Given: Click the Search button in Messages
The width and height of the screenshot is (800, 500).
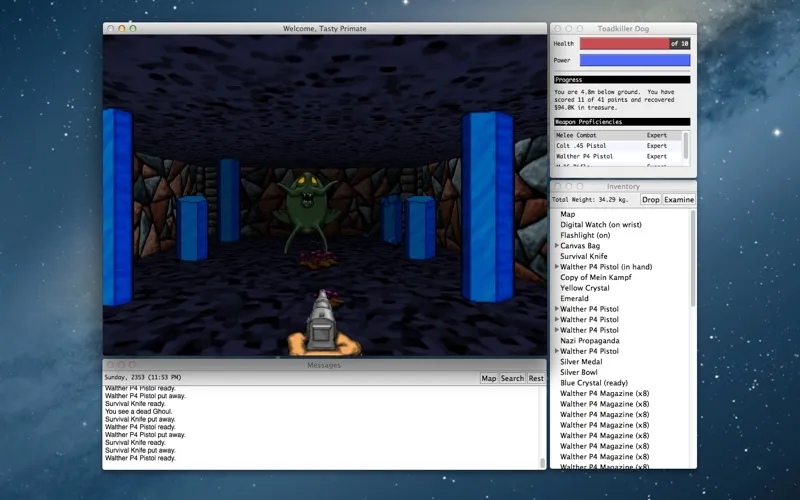Looking at the screenshot, I should pos(512,379).
